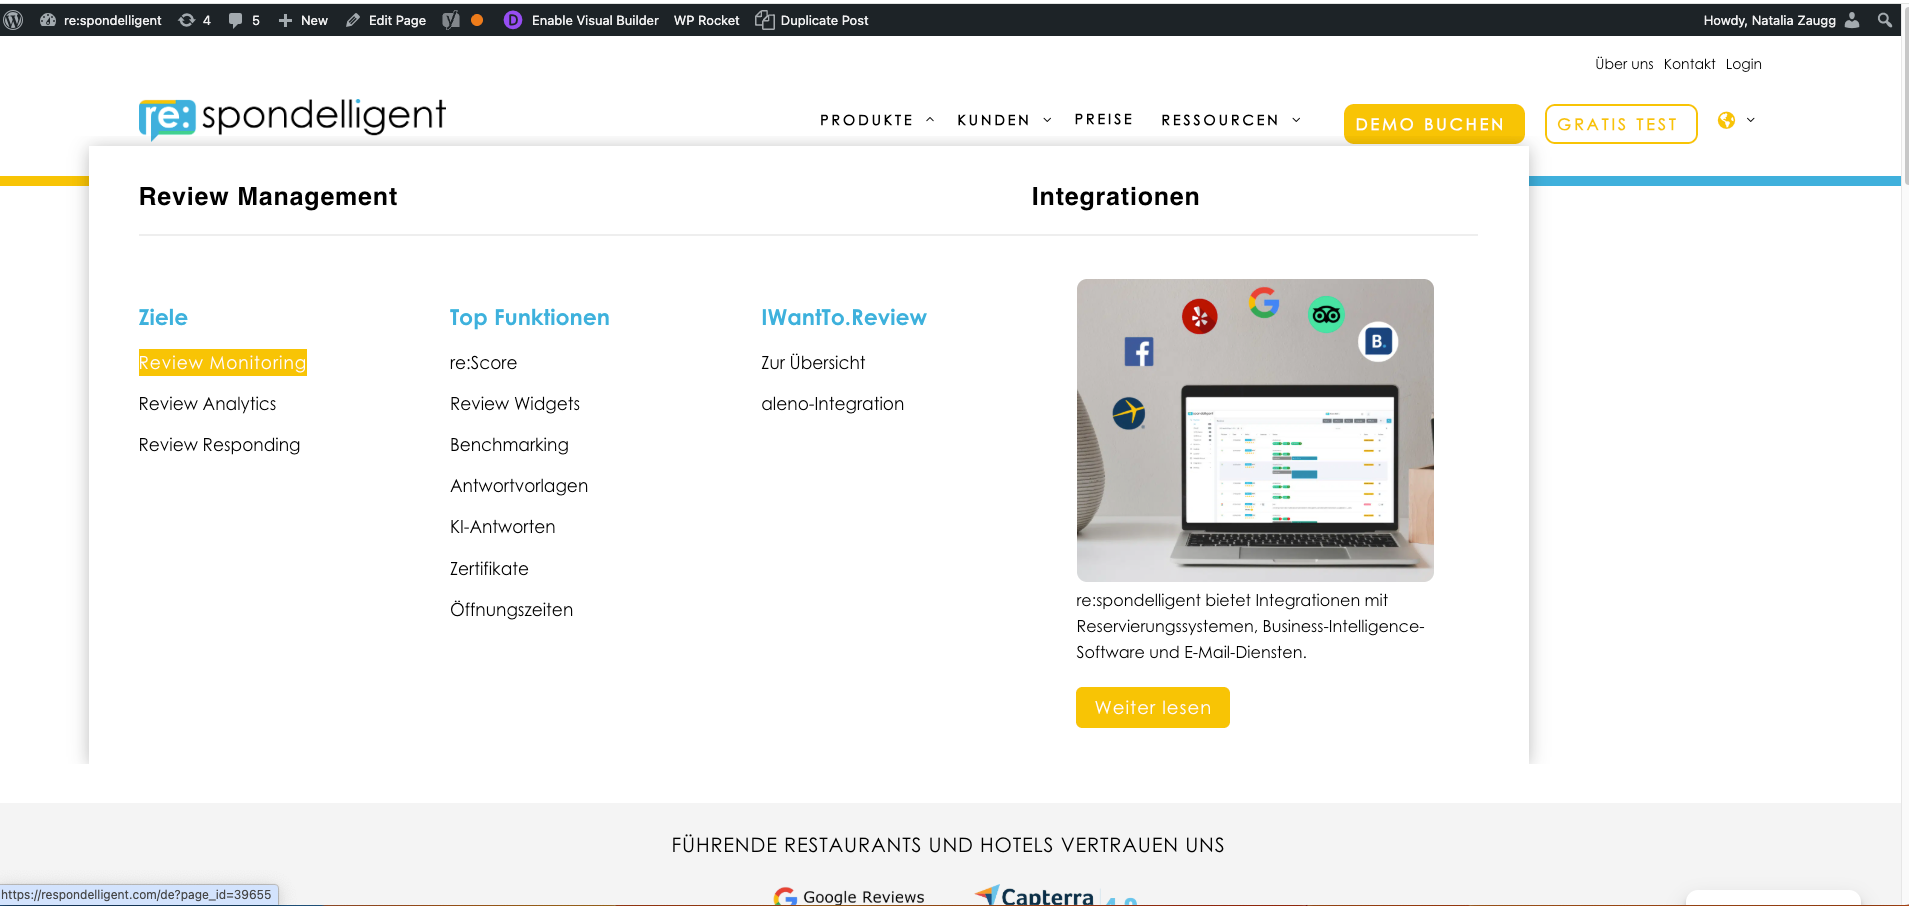Viewport: 1909px width, 906px height.
Task: Open the re:spondelligent site dashboard item
Action: [x=101, y=20]
